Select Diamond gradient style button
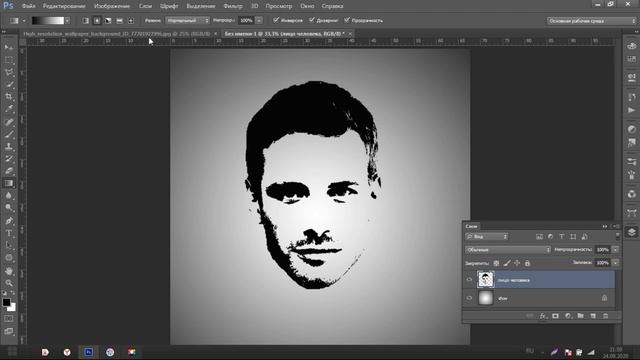This screenshot has width=640, height=360. click(131, 20)
